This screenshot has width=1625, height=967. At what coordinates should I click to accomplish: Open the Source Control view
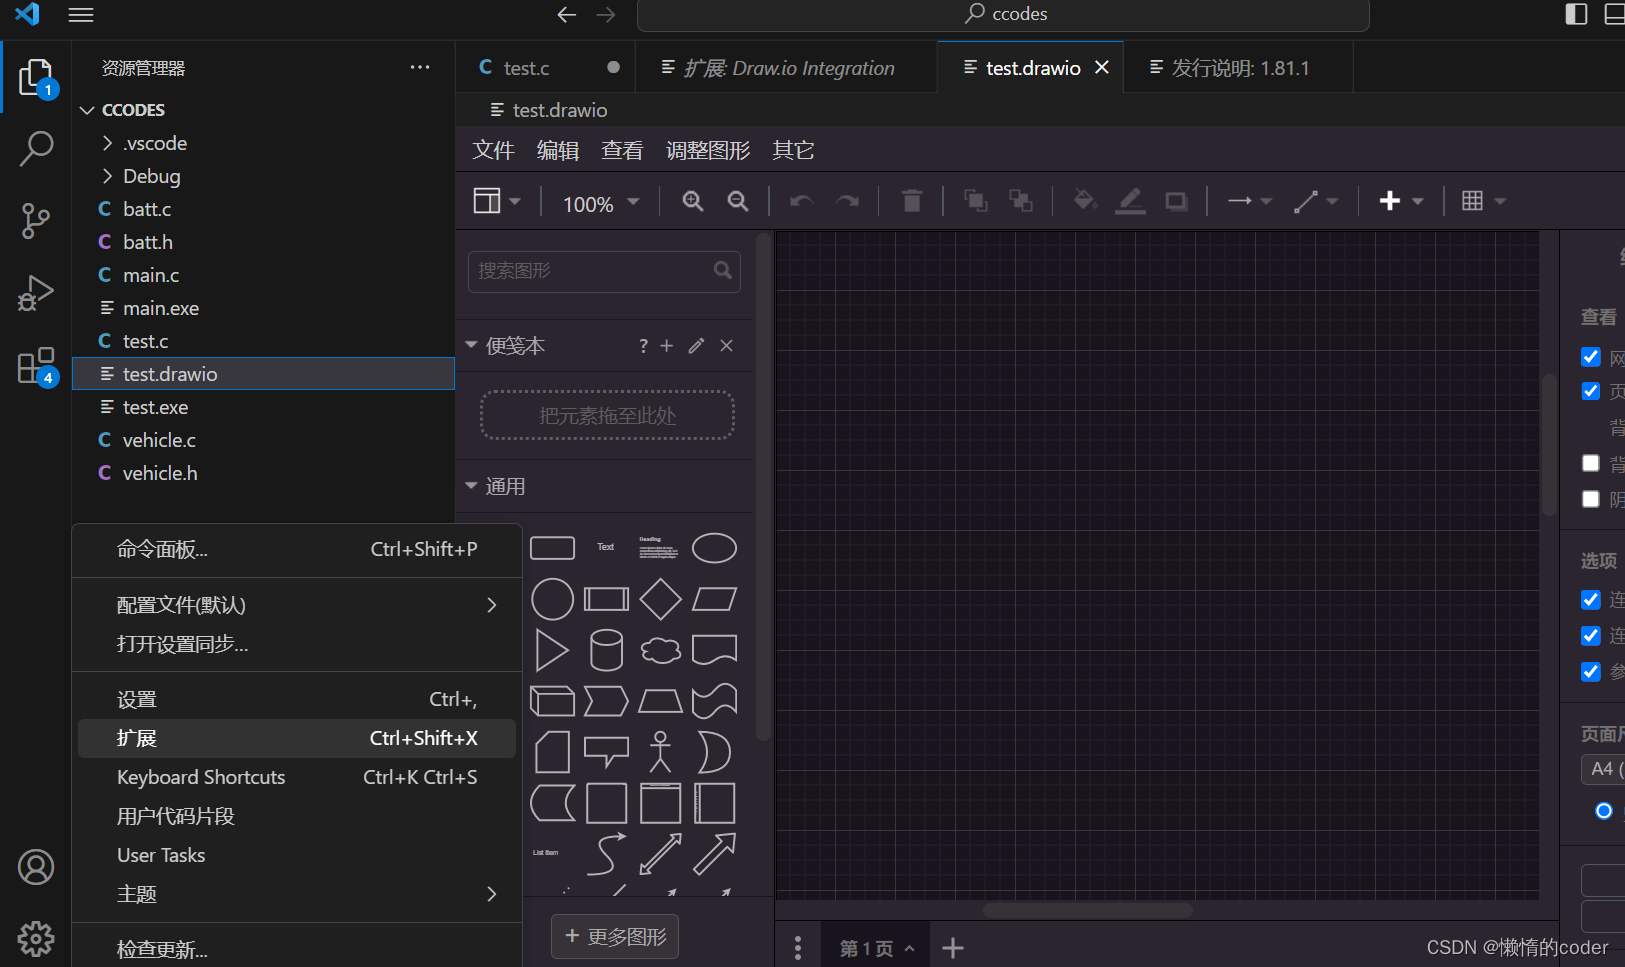point(36,221)
